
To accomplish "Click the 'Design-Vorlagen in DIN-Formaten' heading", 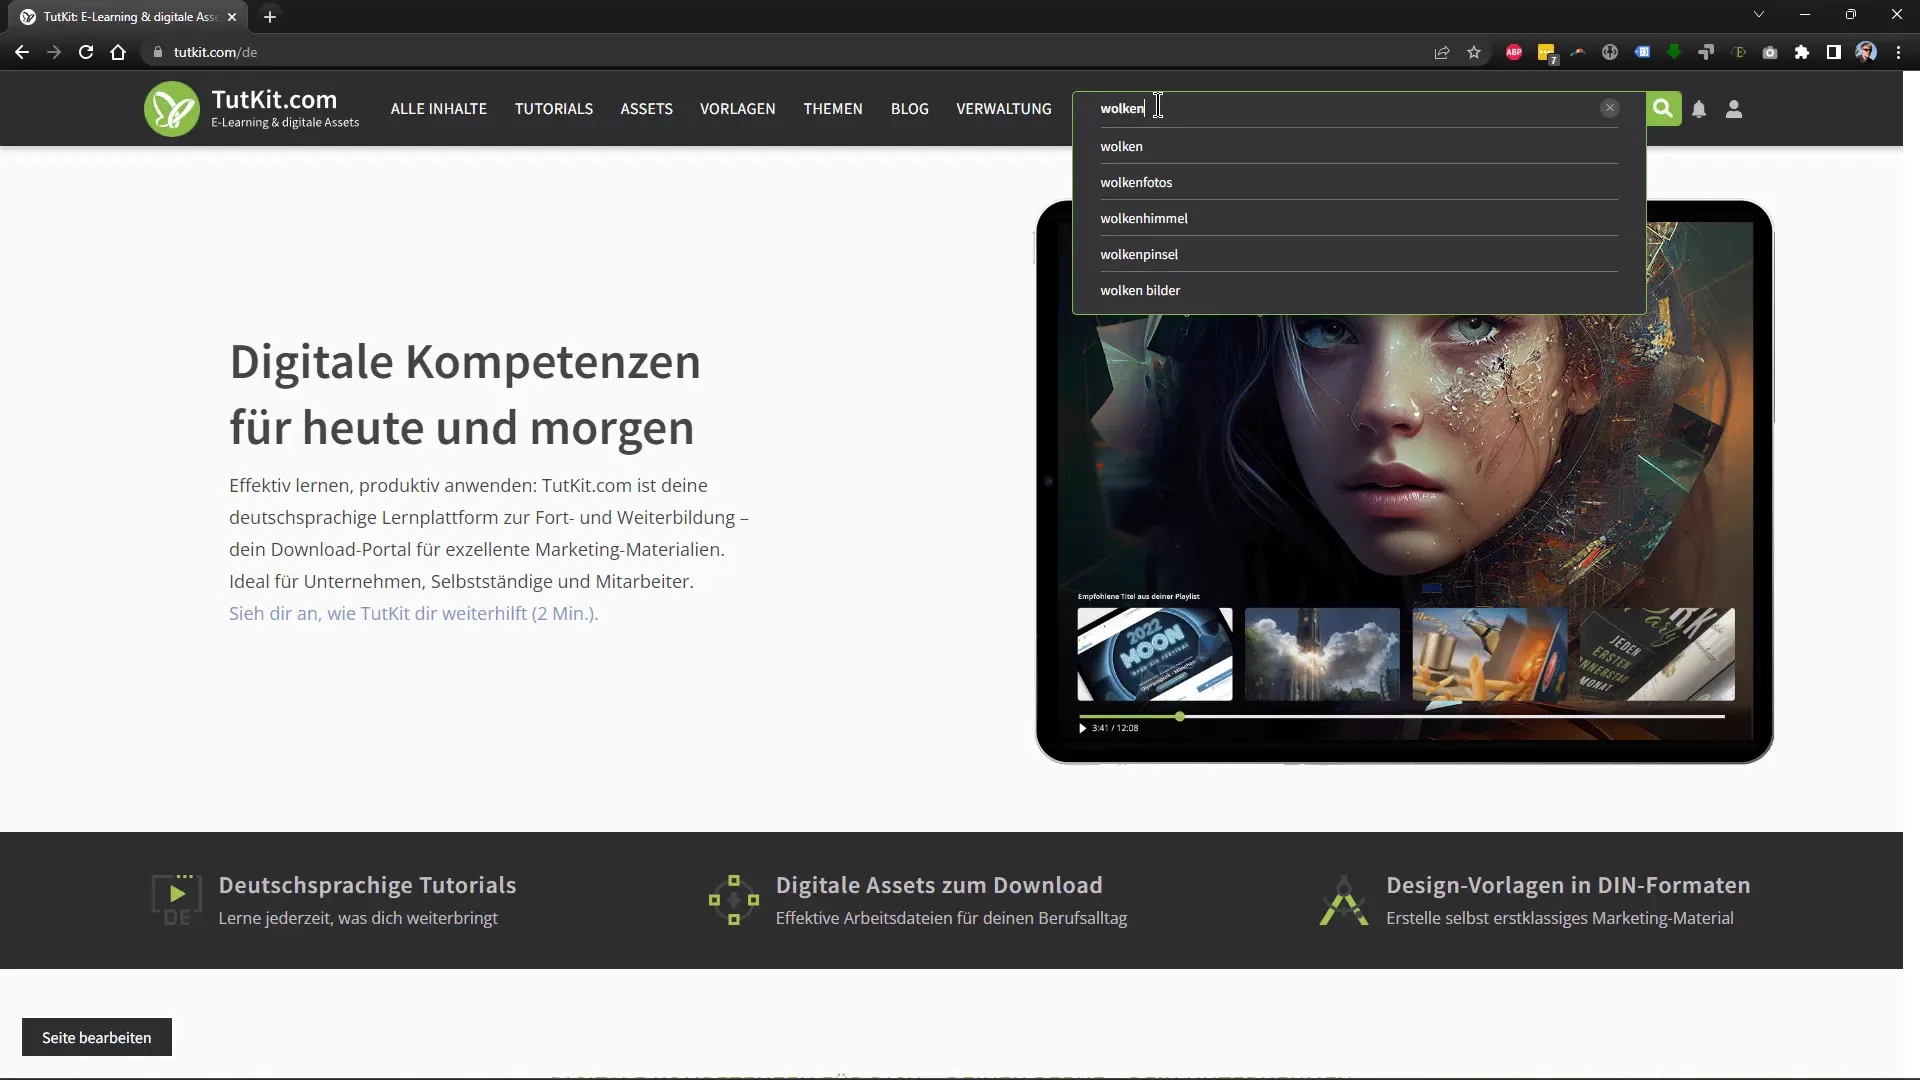I will tap(1568, 885).
